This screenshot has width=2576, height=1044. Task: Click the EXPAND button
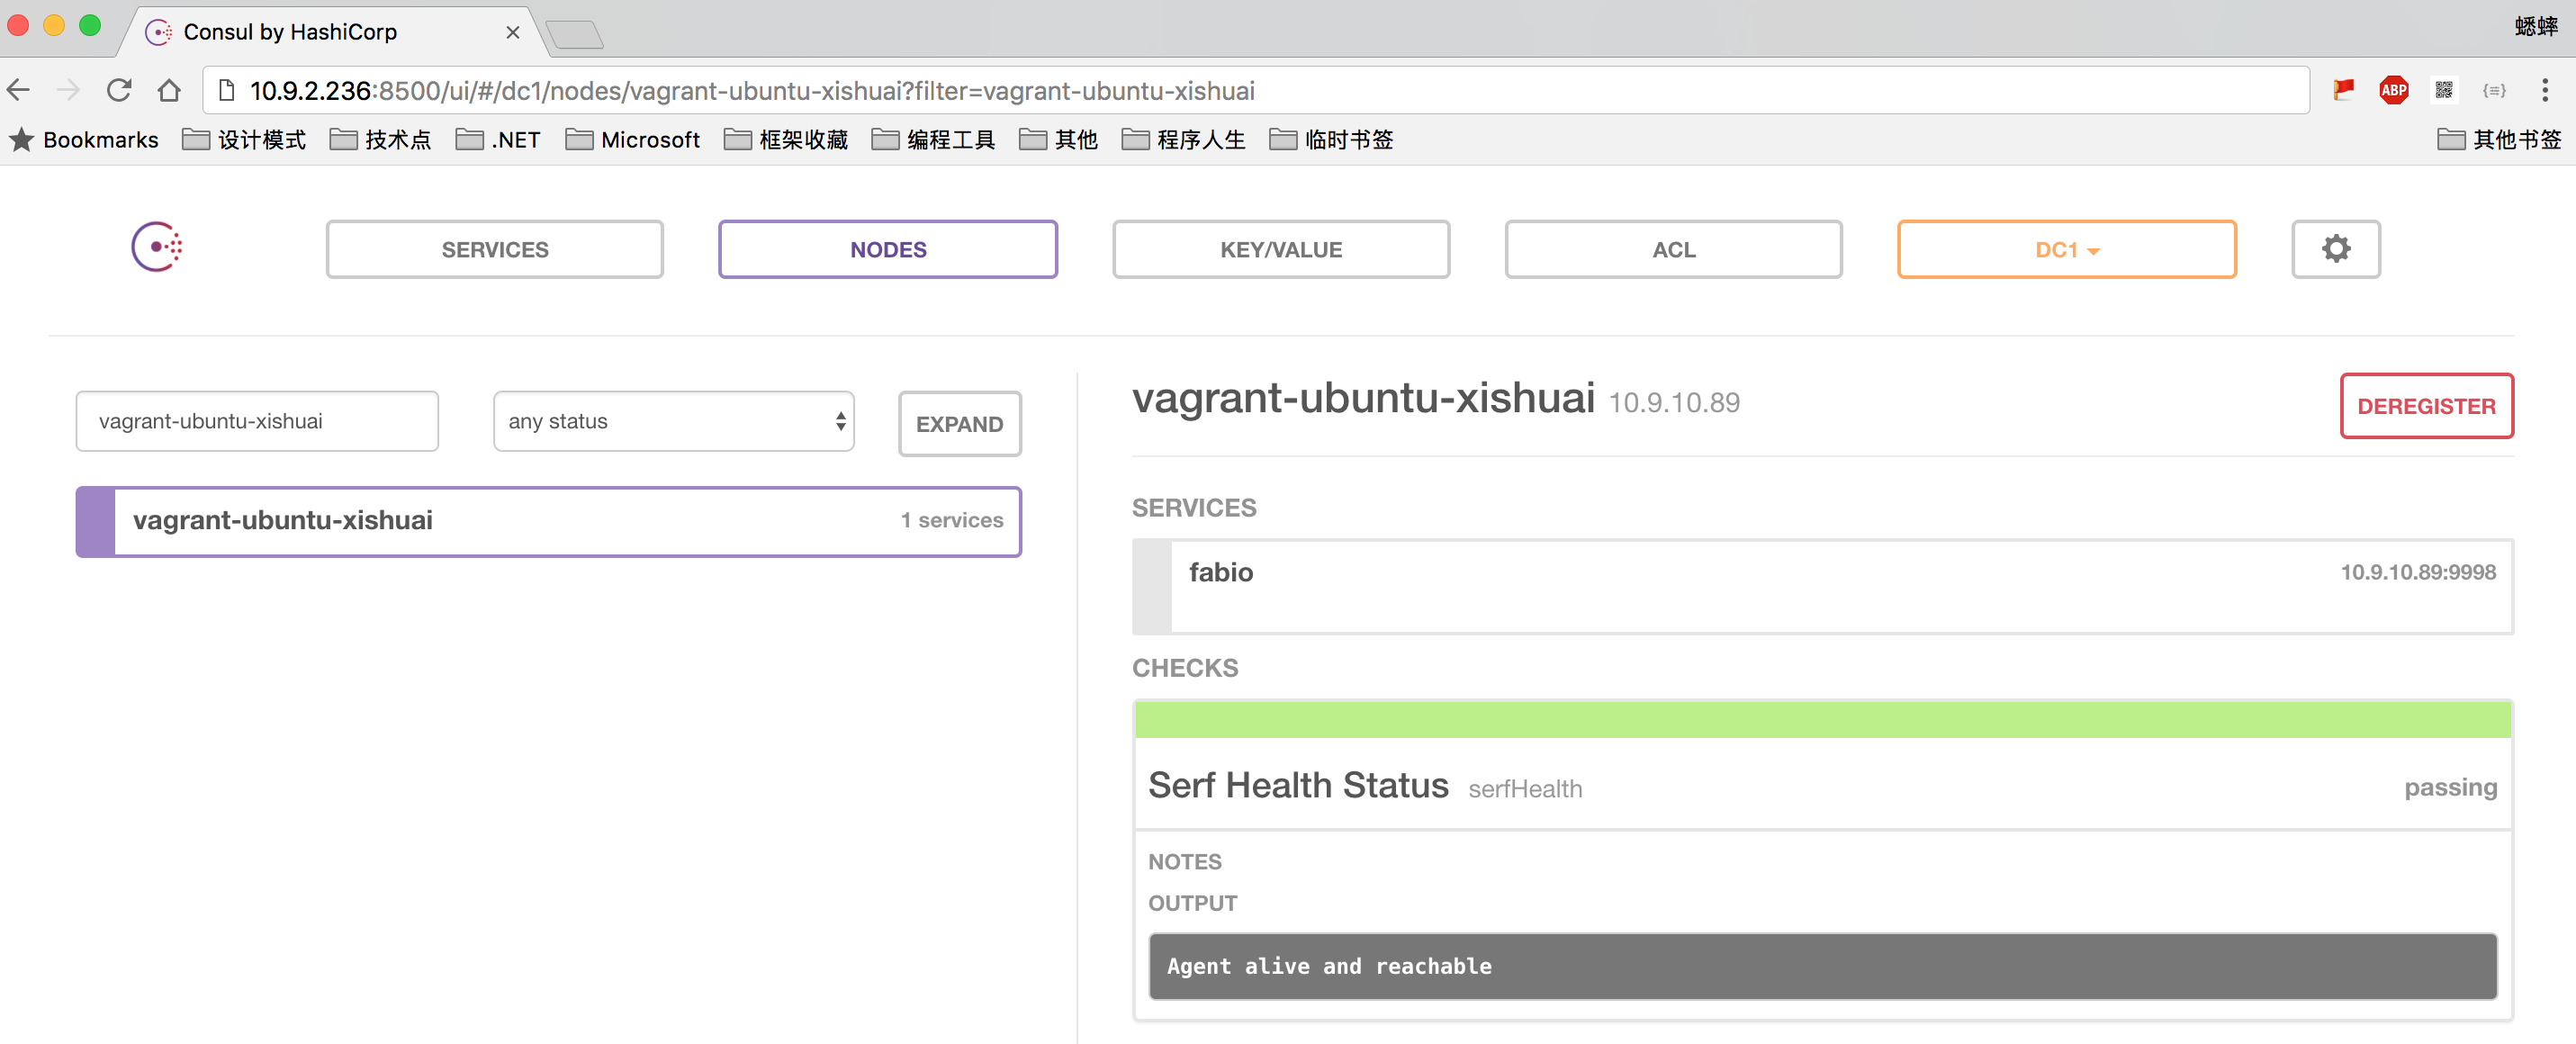coord(959,423)
